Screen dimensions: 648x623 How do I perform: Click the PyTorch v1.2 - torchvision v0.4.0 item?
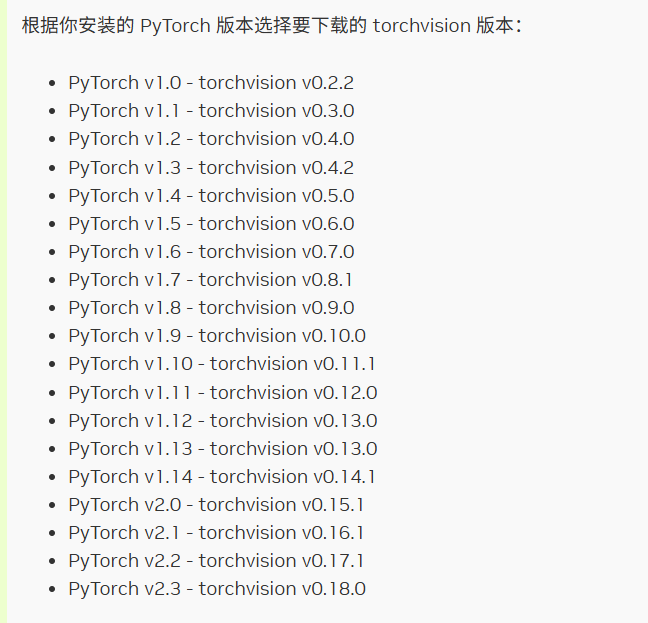(x=211, y=139)
